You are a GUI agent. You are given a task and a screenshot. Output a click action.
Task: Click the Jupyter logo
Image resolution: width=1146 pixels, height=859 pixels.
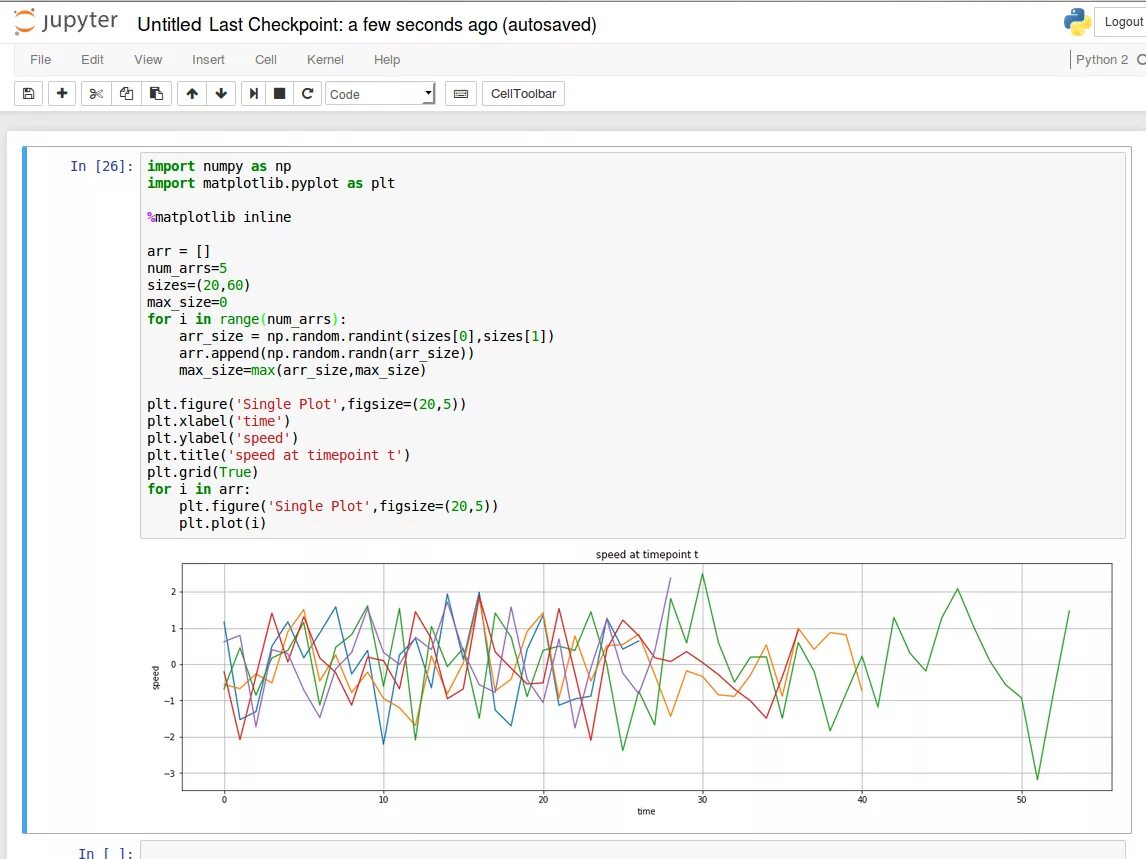(66, 22)
